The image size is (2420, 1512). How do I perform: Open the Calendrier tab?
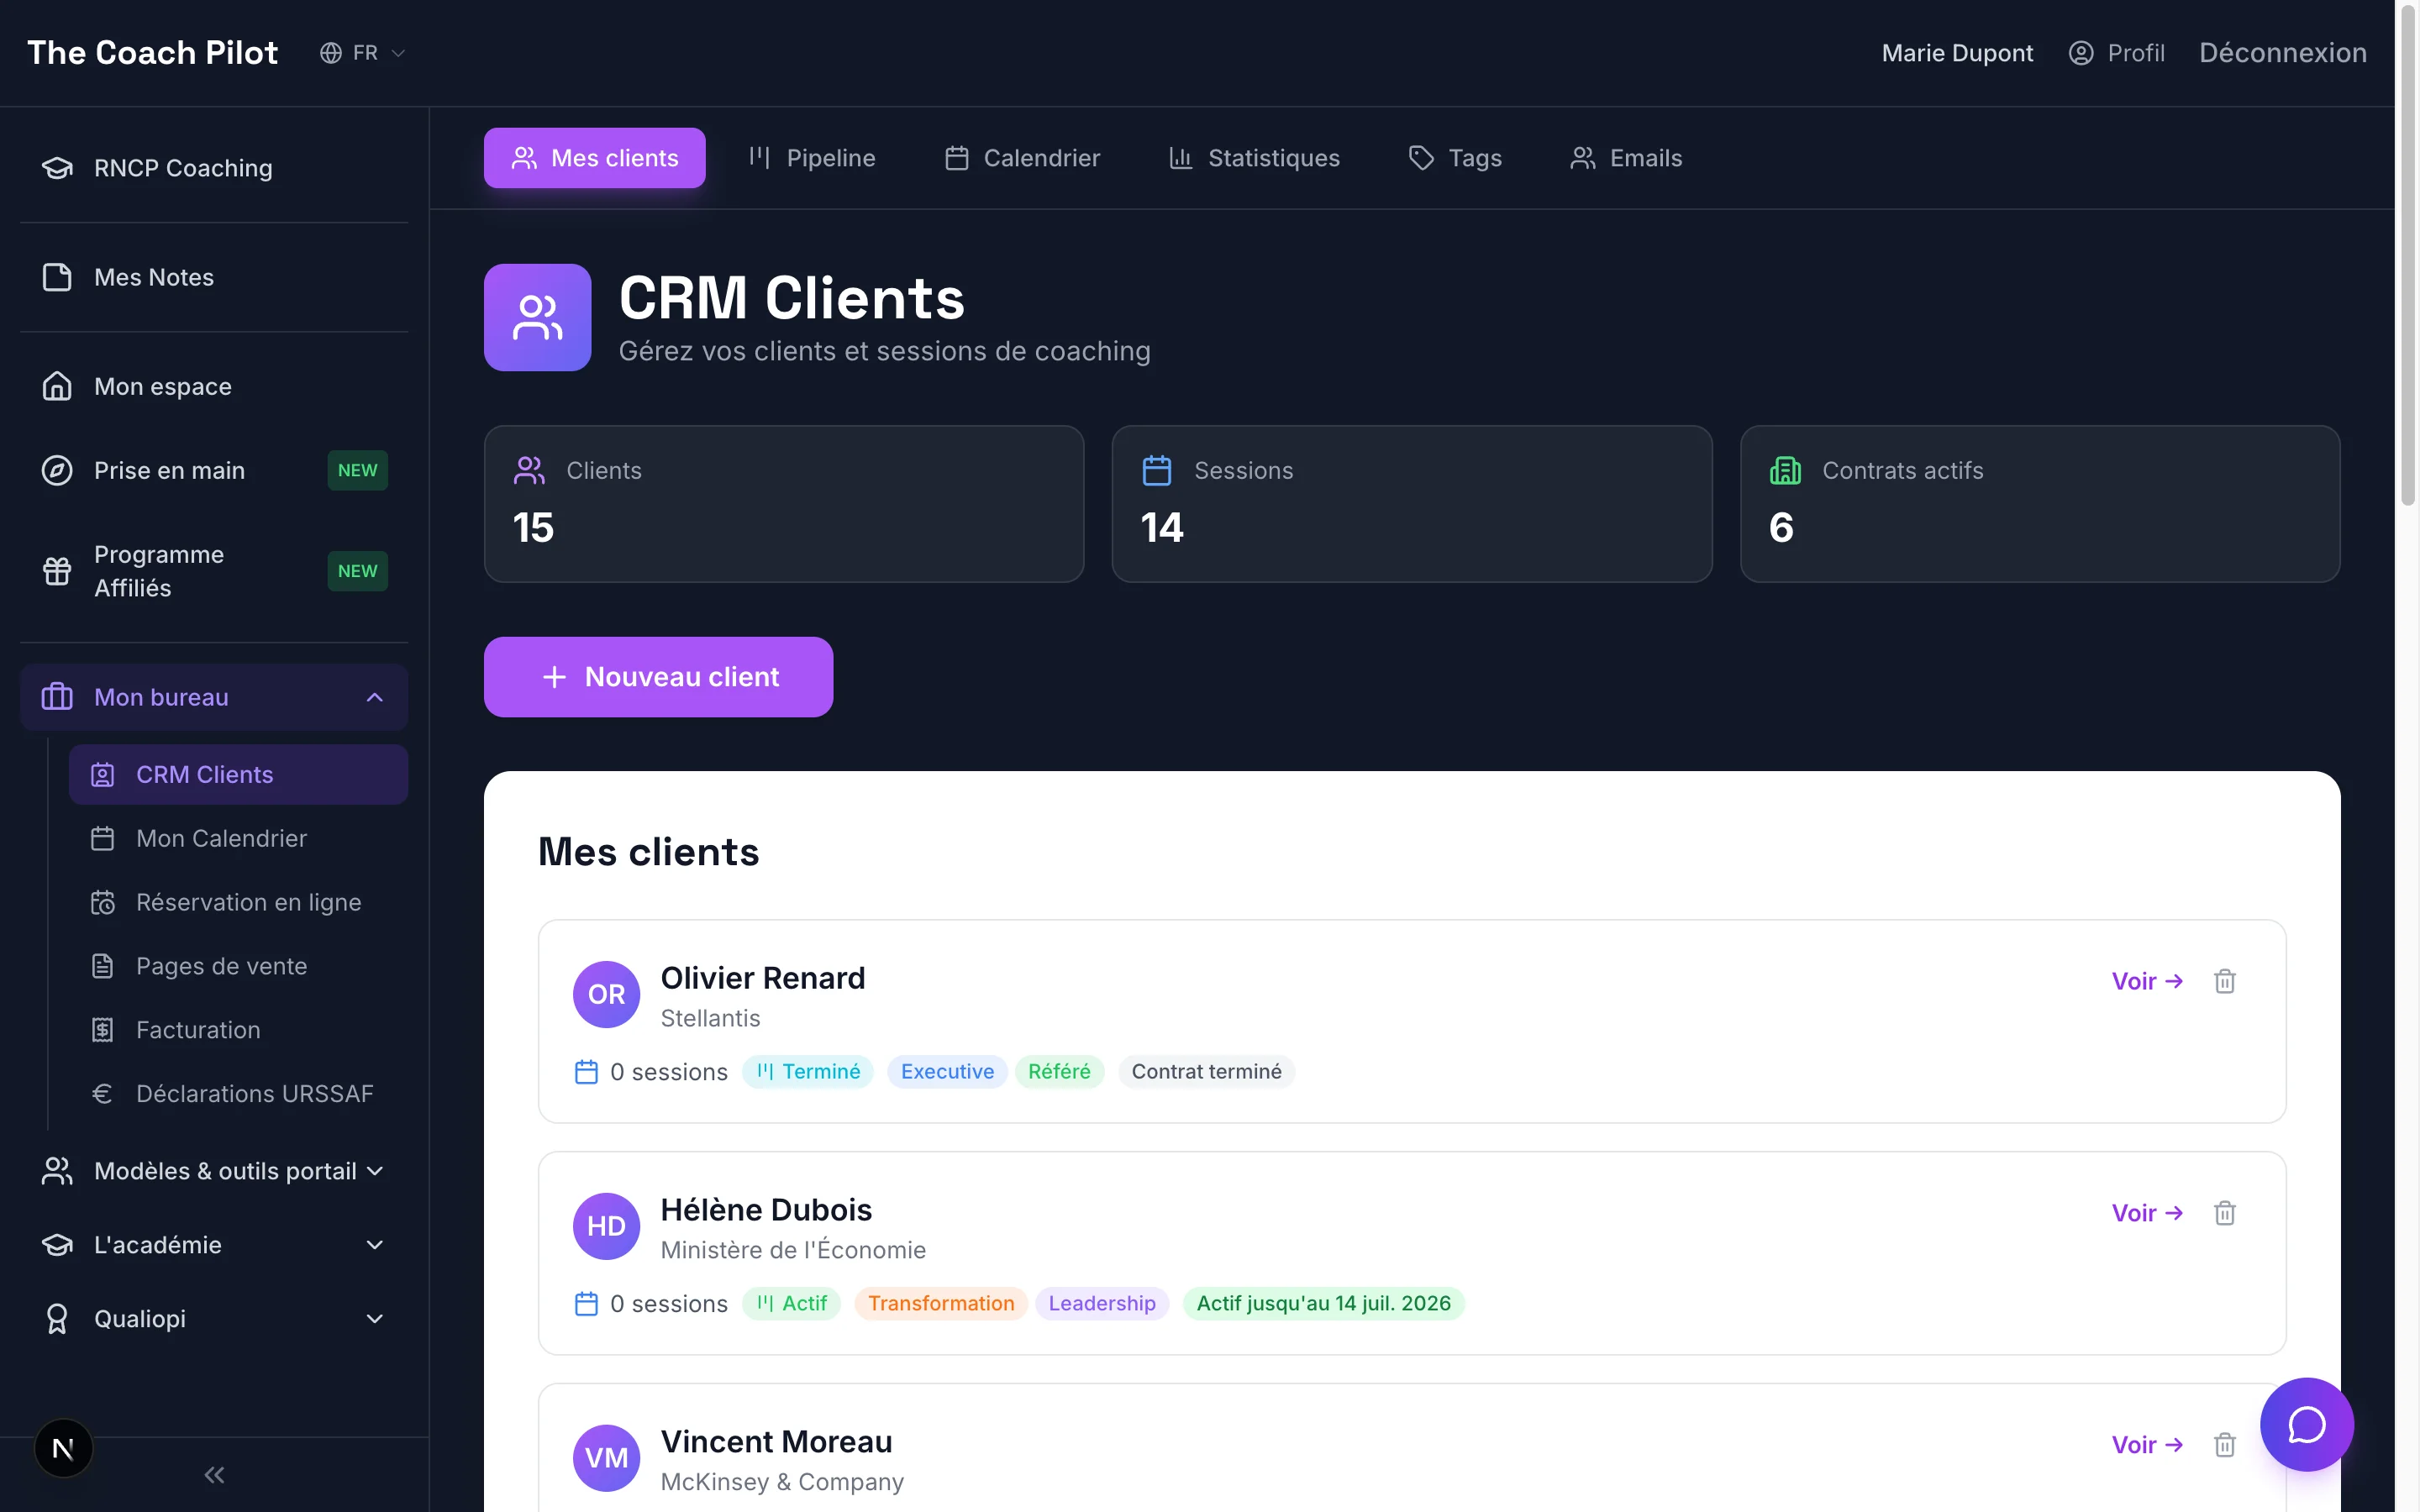[x=1022, y=158]
